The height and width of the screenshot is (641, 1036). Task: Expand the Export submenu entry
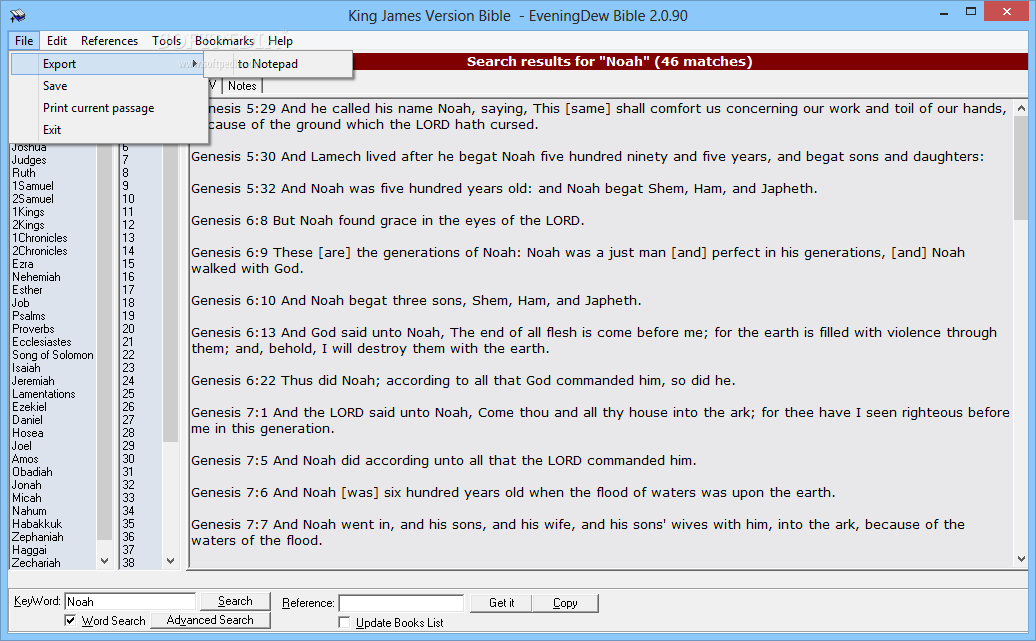(x=108, y=64)
